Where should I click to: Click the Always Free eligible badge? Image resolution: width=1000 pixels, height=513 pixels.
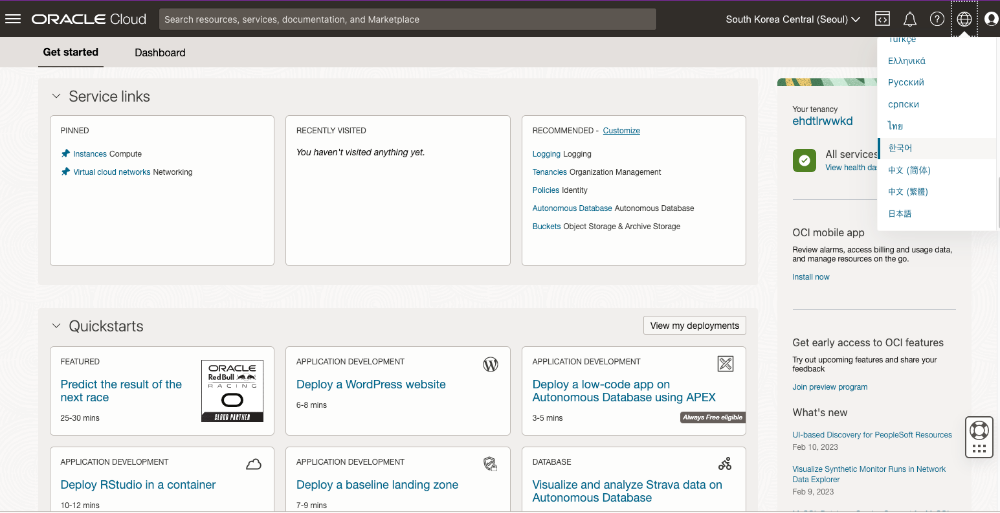(712, 417)
